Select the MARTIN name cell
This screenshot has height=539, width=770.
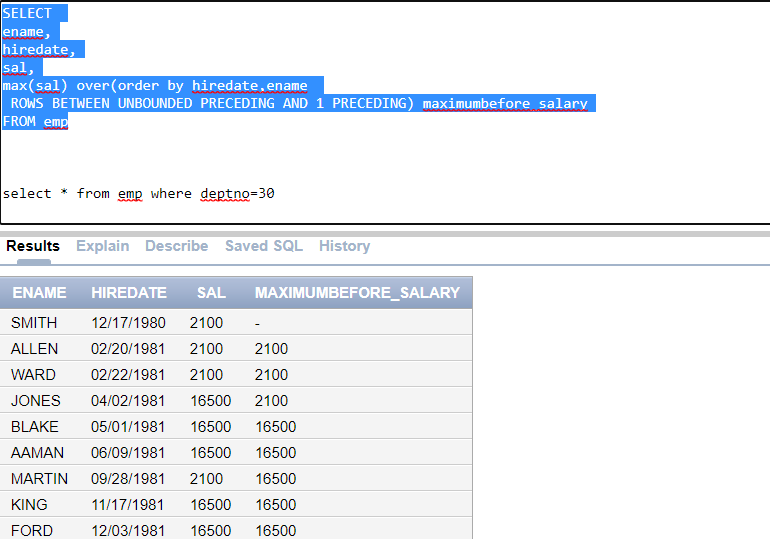(39, 479)
